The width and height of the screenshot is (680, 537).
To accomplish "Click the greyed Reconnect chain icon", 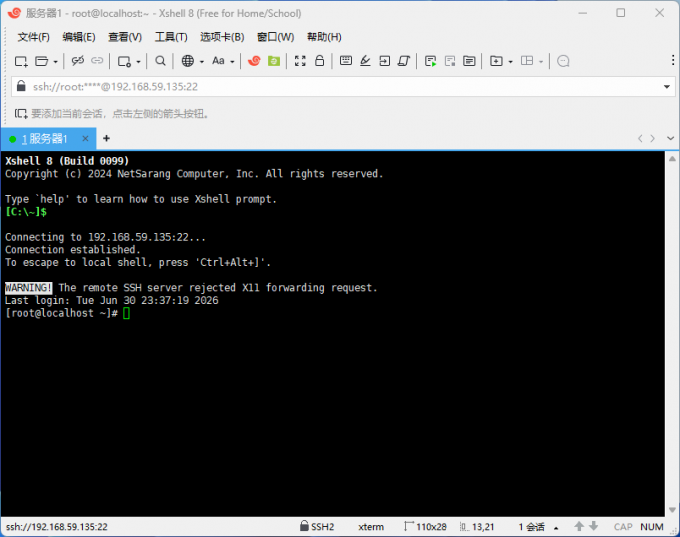I will point(97,61).
